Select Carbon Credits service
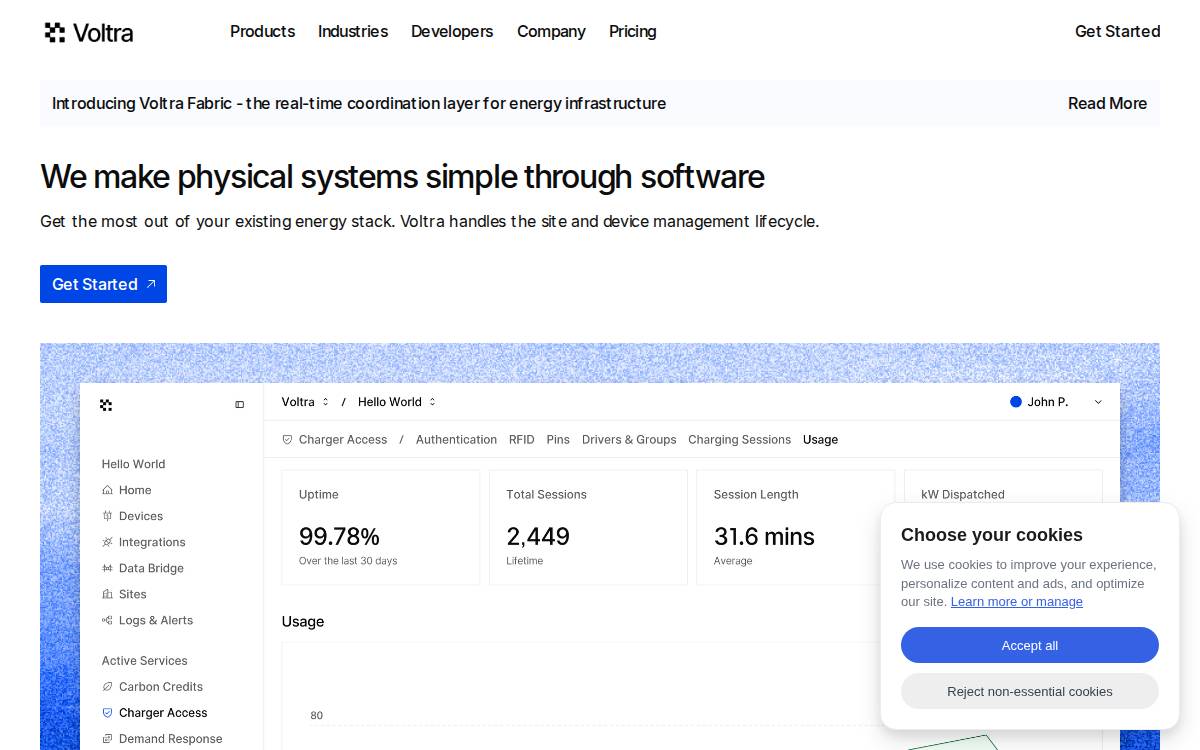The width and height of the screenshot is (1200, 750). [x=161, y=687]
